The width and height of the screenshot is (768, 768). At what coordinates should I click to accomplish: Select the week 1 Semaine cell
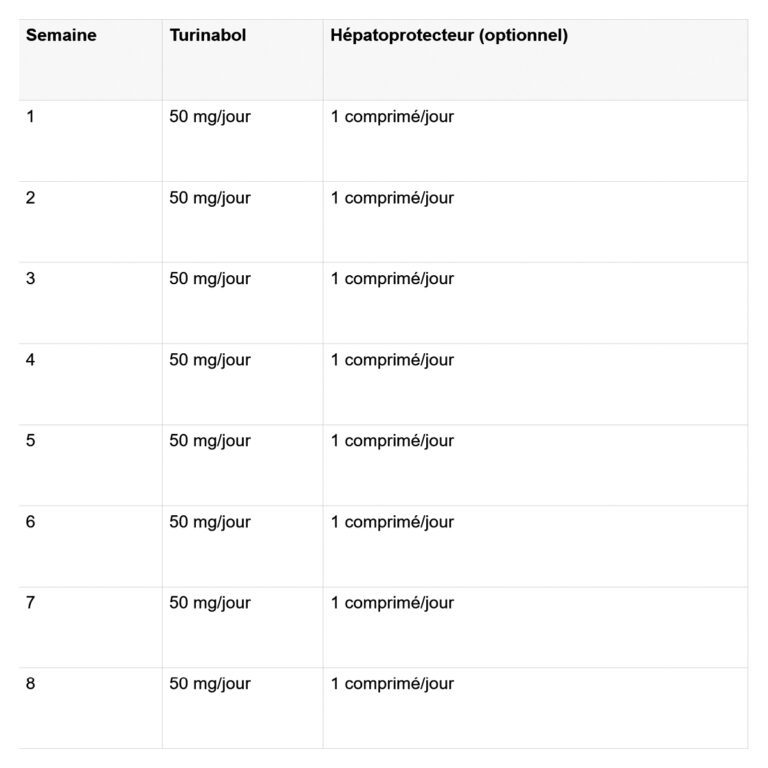(31, 117)
